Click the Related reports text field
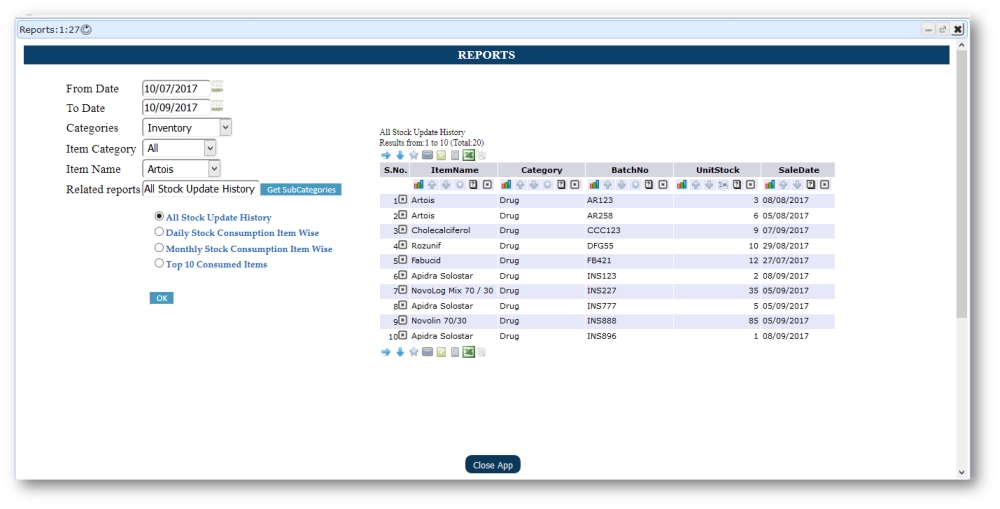 pyautogui.click(x=200, y=189)
